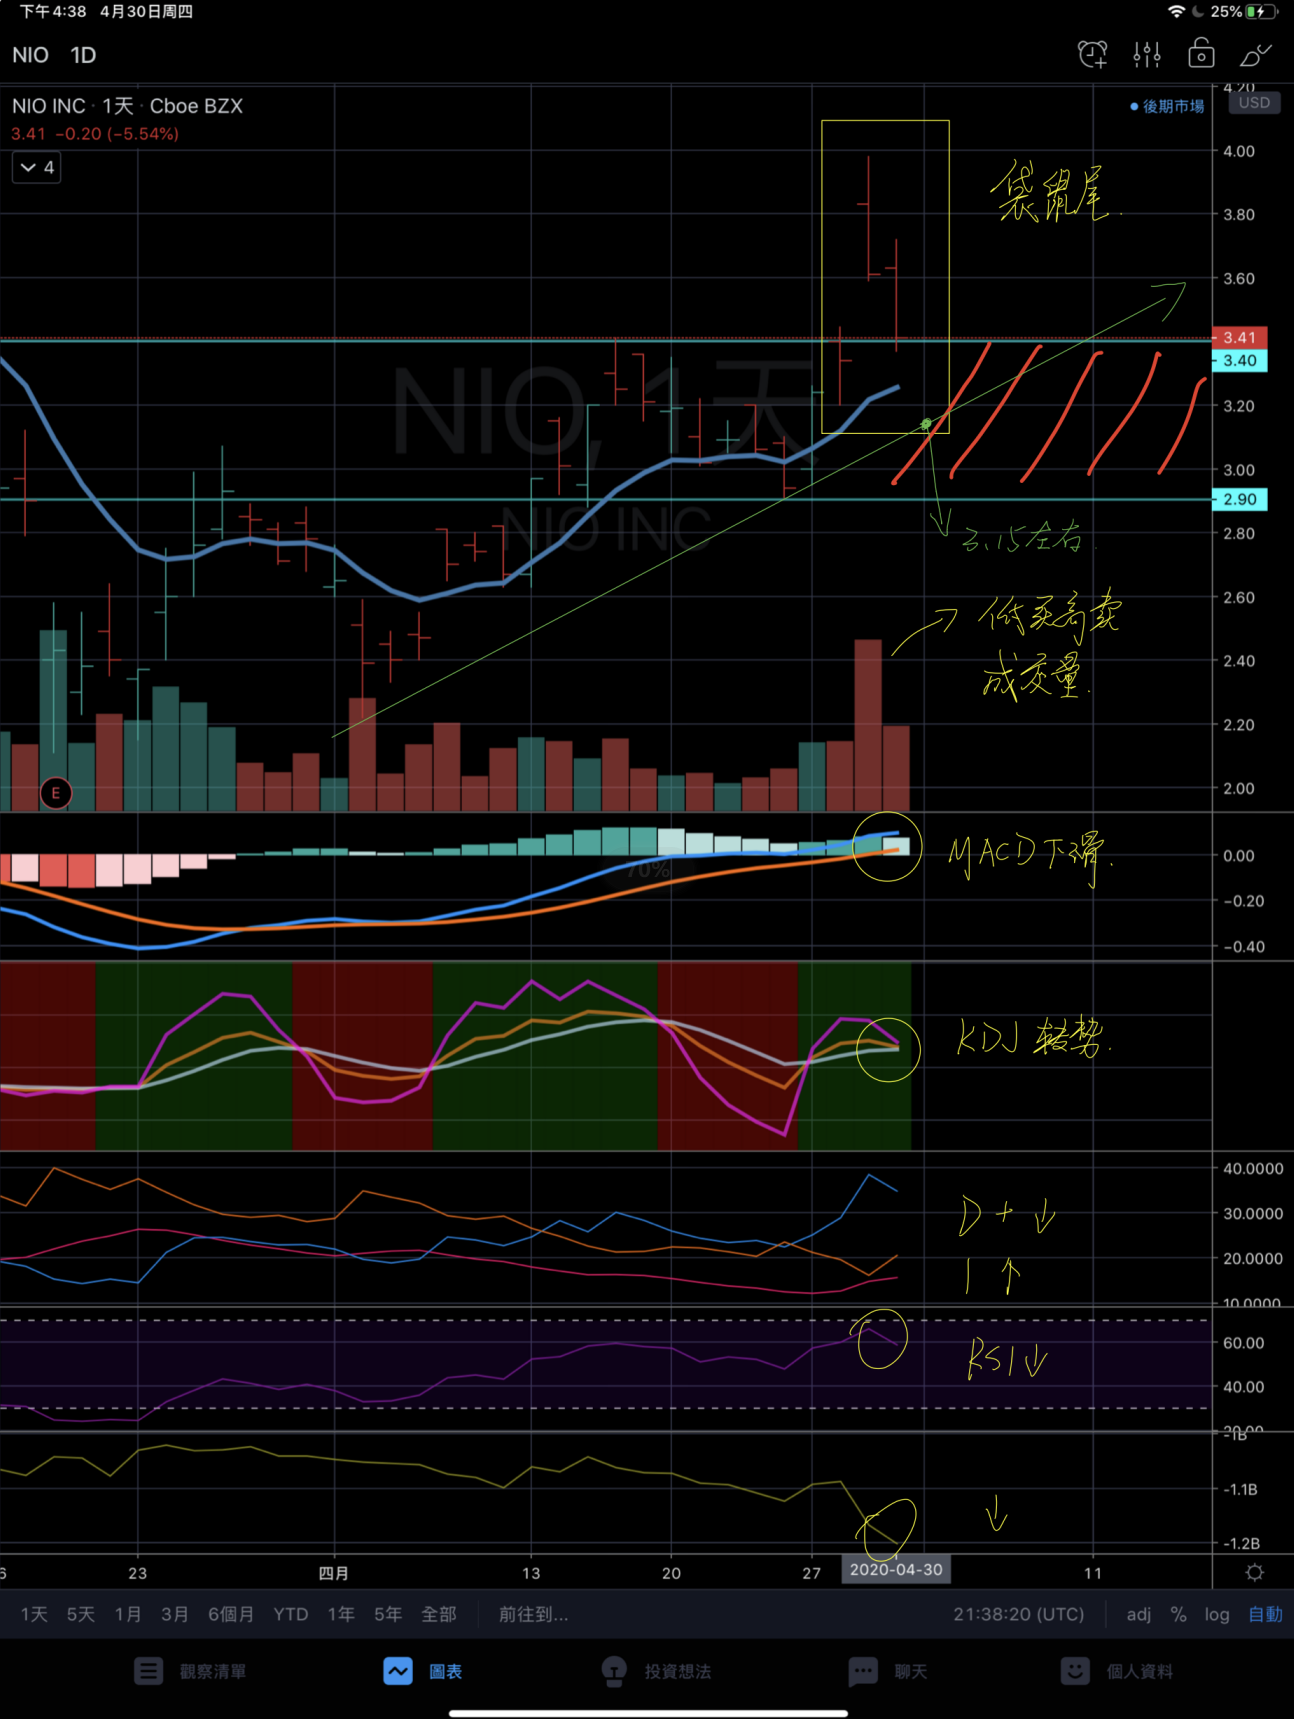The width and height of the screenshot is (1294, 1719).
Task: Select the 5天 date range
Action: click(x=81, y=1614)
